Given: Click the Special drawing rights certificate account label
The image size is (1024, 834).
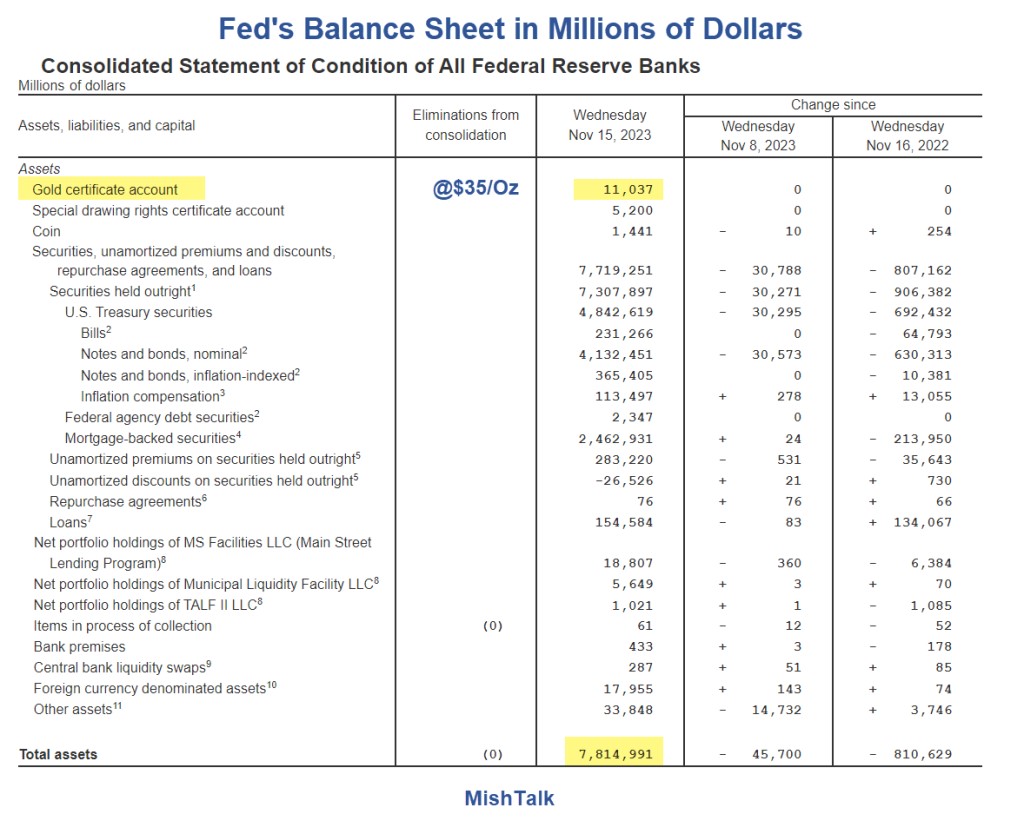Looking at the screenshot, I should click(158, 211).
